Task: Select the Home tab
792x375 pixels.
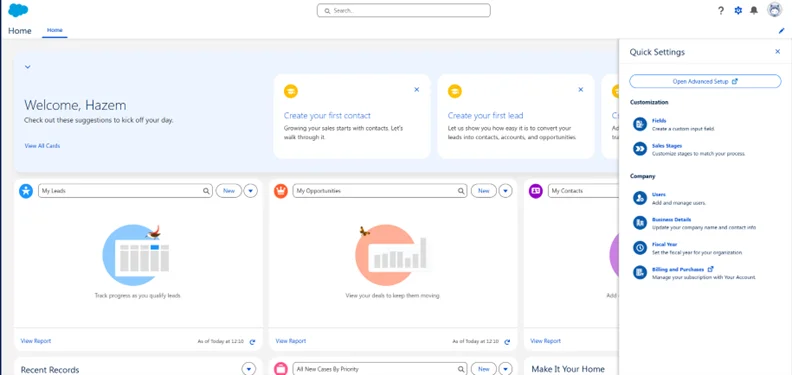Action: (x=55, y=30)
